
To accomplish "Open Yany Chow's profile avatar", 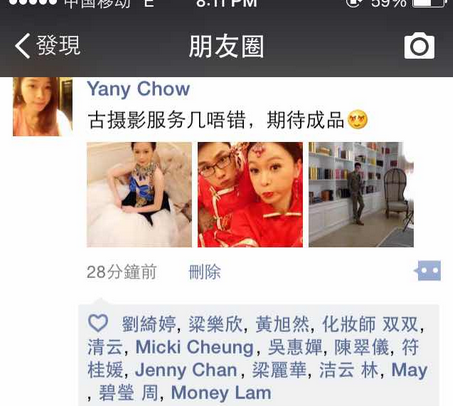I will click(x=43, y=107).
